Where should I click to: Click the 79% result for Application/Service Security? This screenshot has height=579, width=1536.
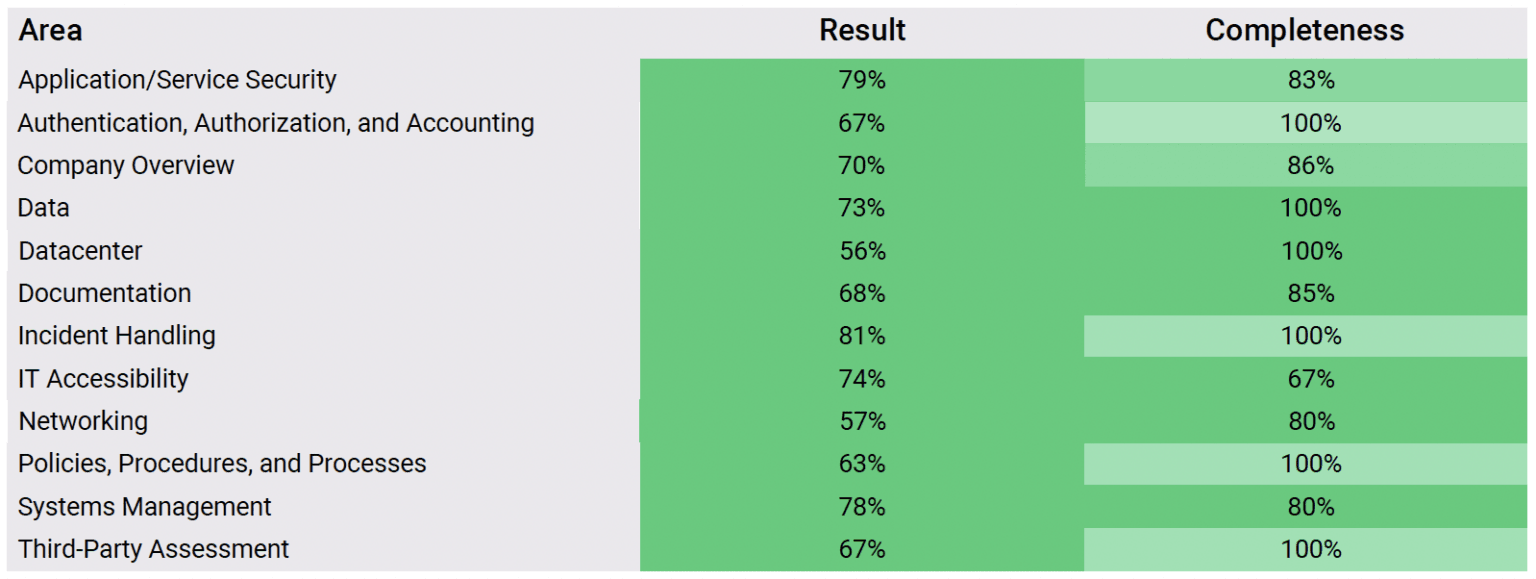[x=862, y=80]
